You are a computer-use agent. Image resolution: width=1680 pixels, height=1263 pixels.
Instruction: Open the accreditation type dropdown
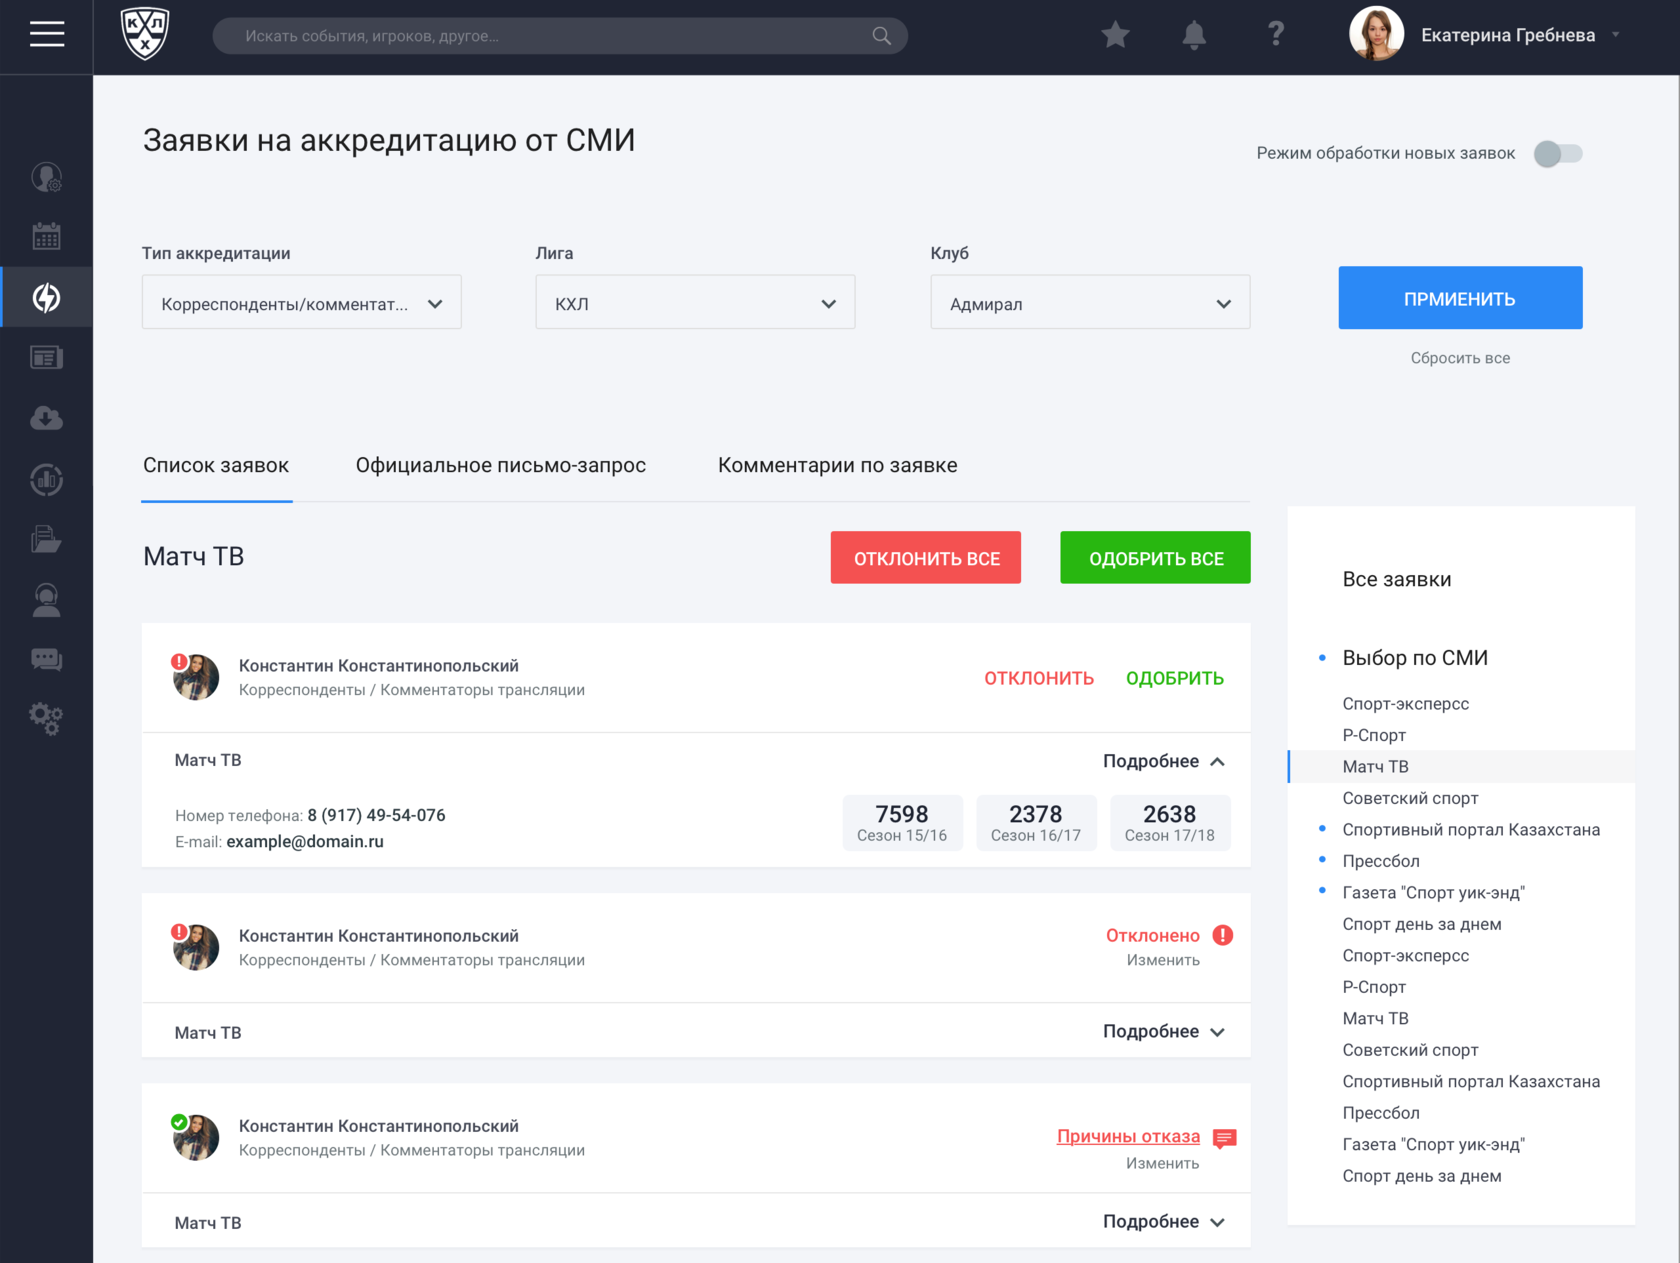coord(301,303)
